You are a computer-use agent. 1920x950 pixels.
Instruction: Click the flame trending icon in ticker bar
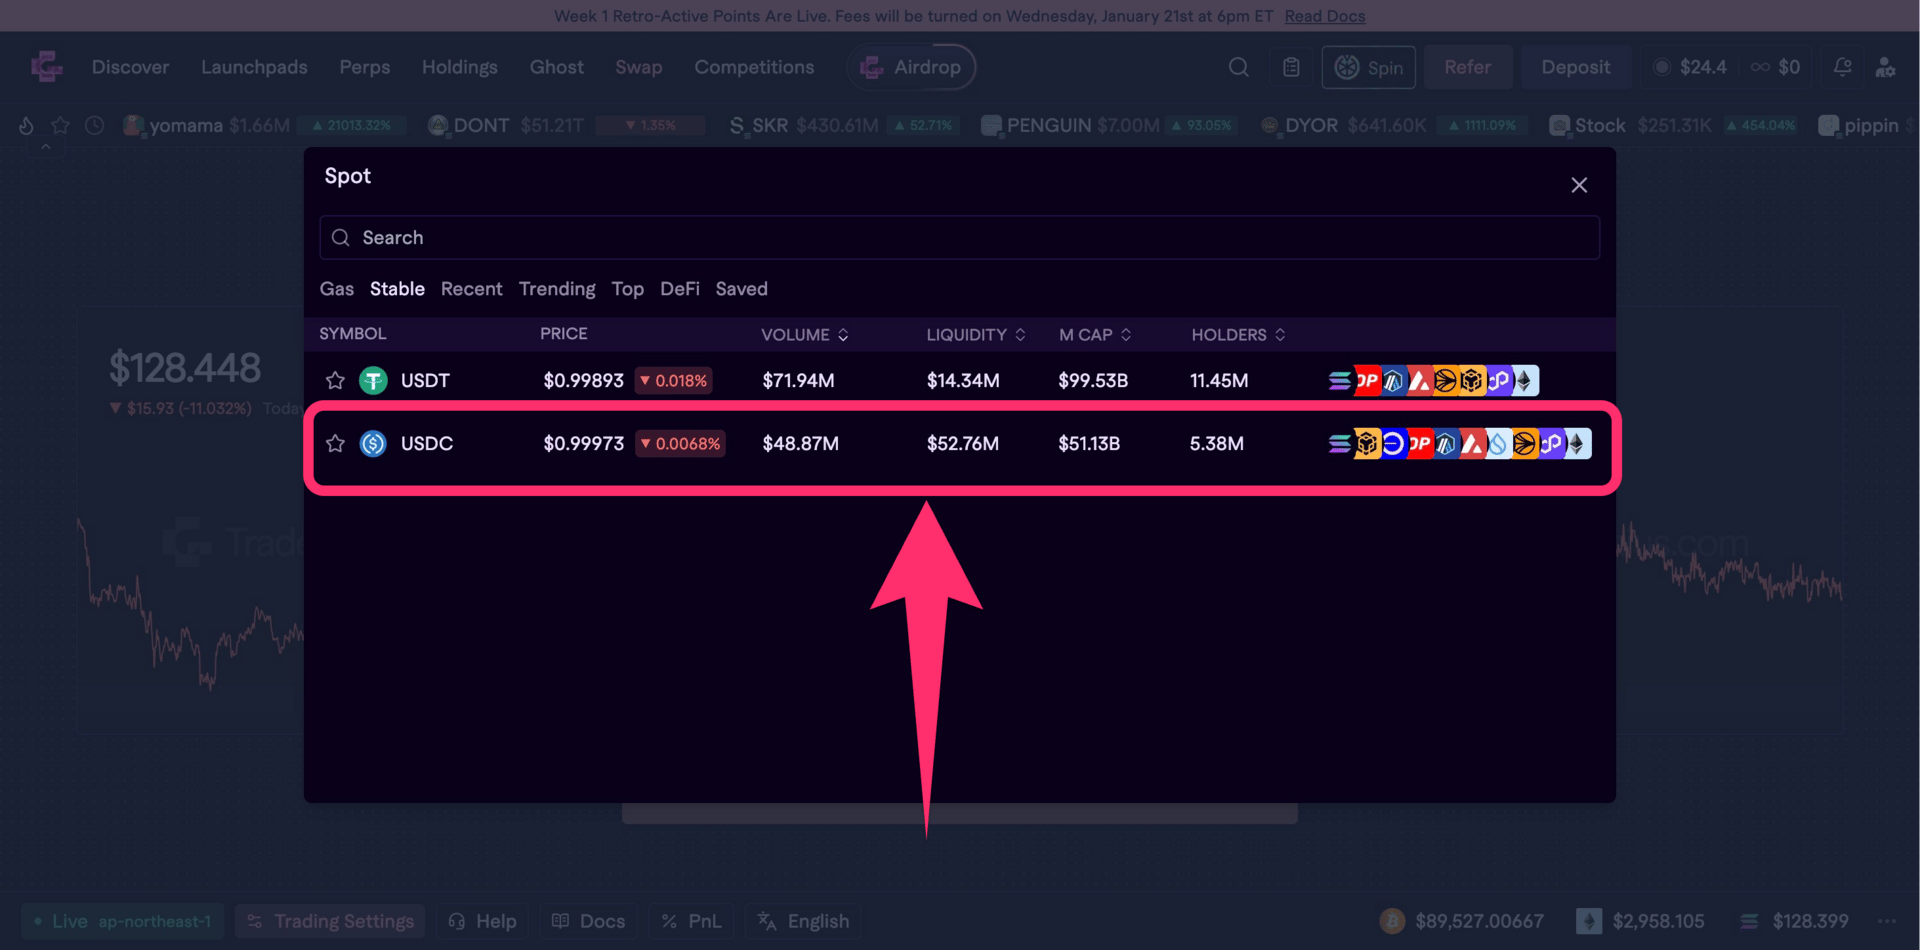(27, 125)
